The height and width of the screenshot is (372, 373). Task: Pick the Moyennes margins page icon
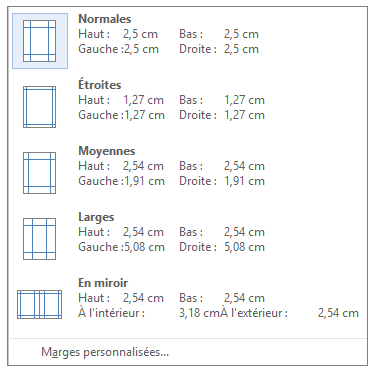(40, 173)
